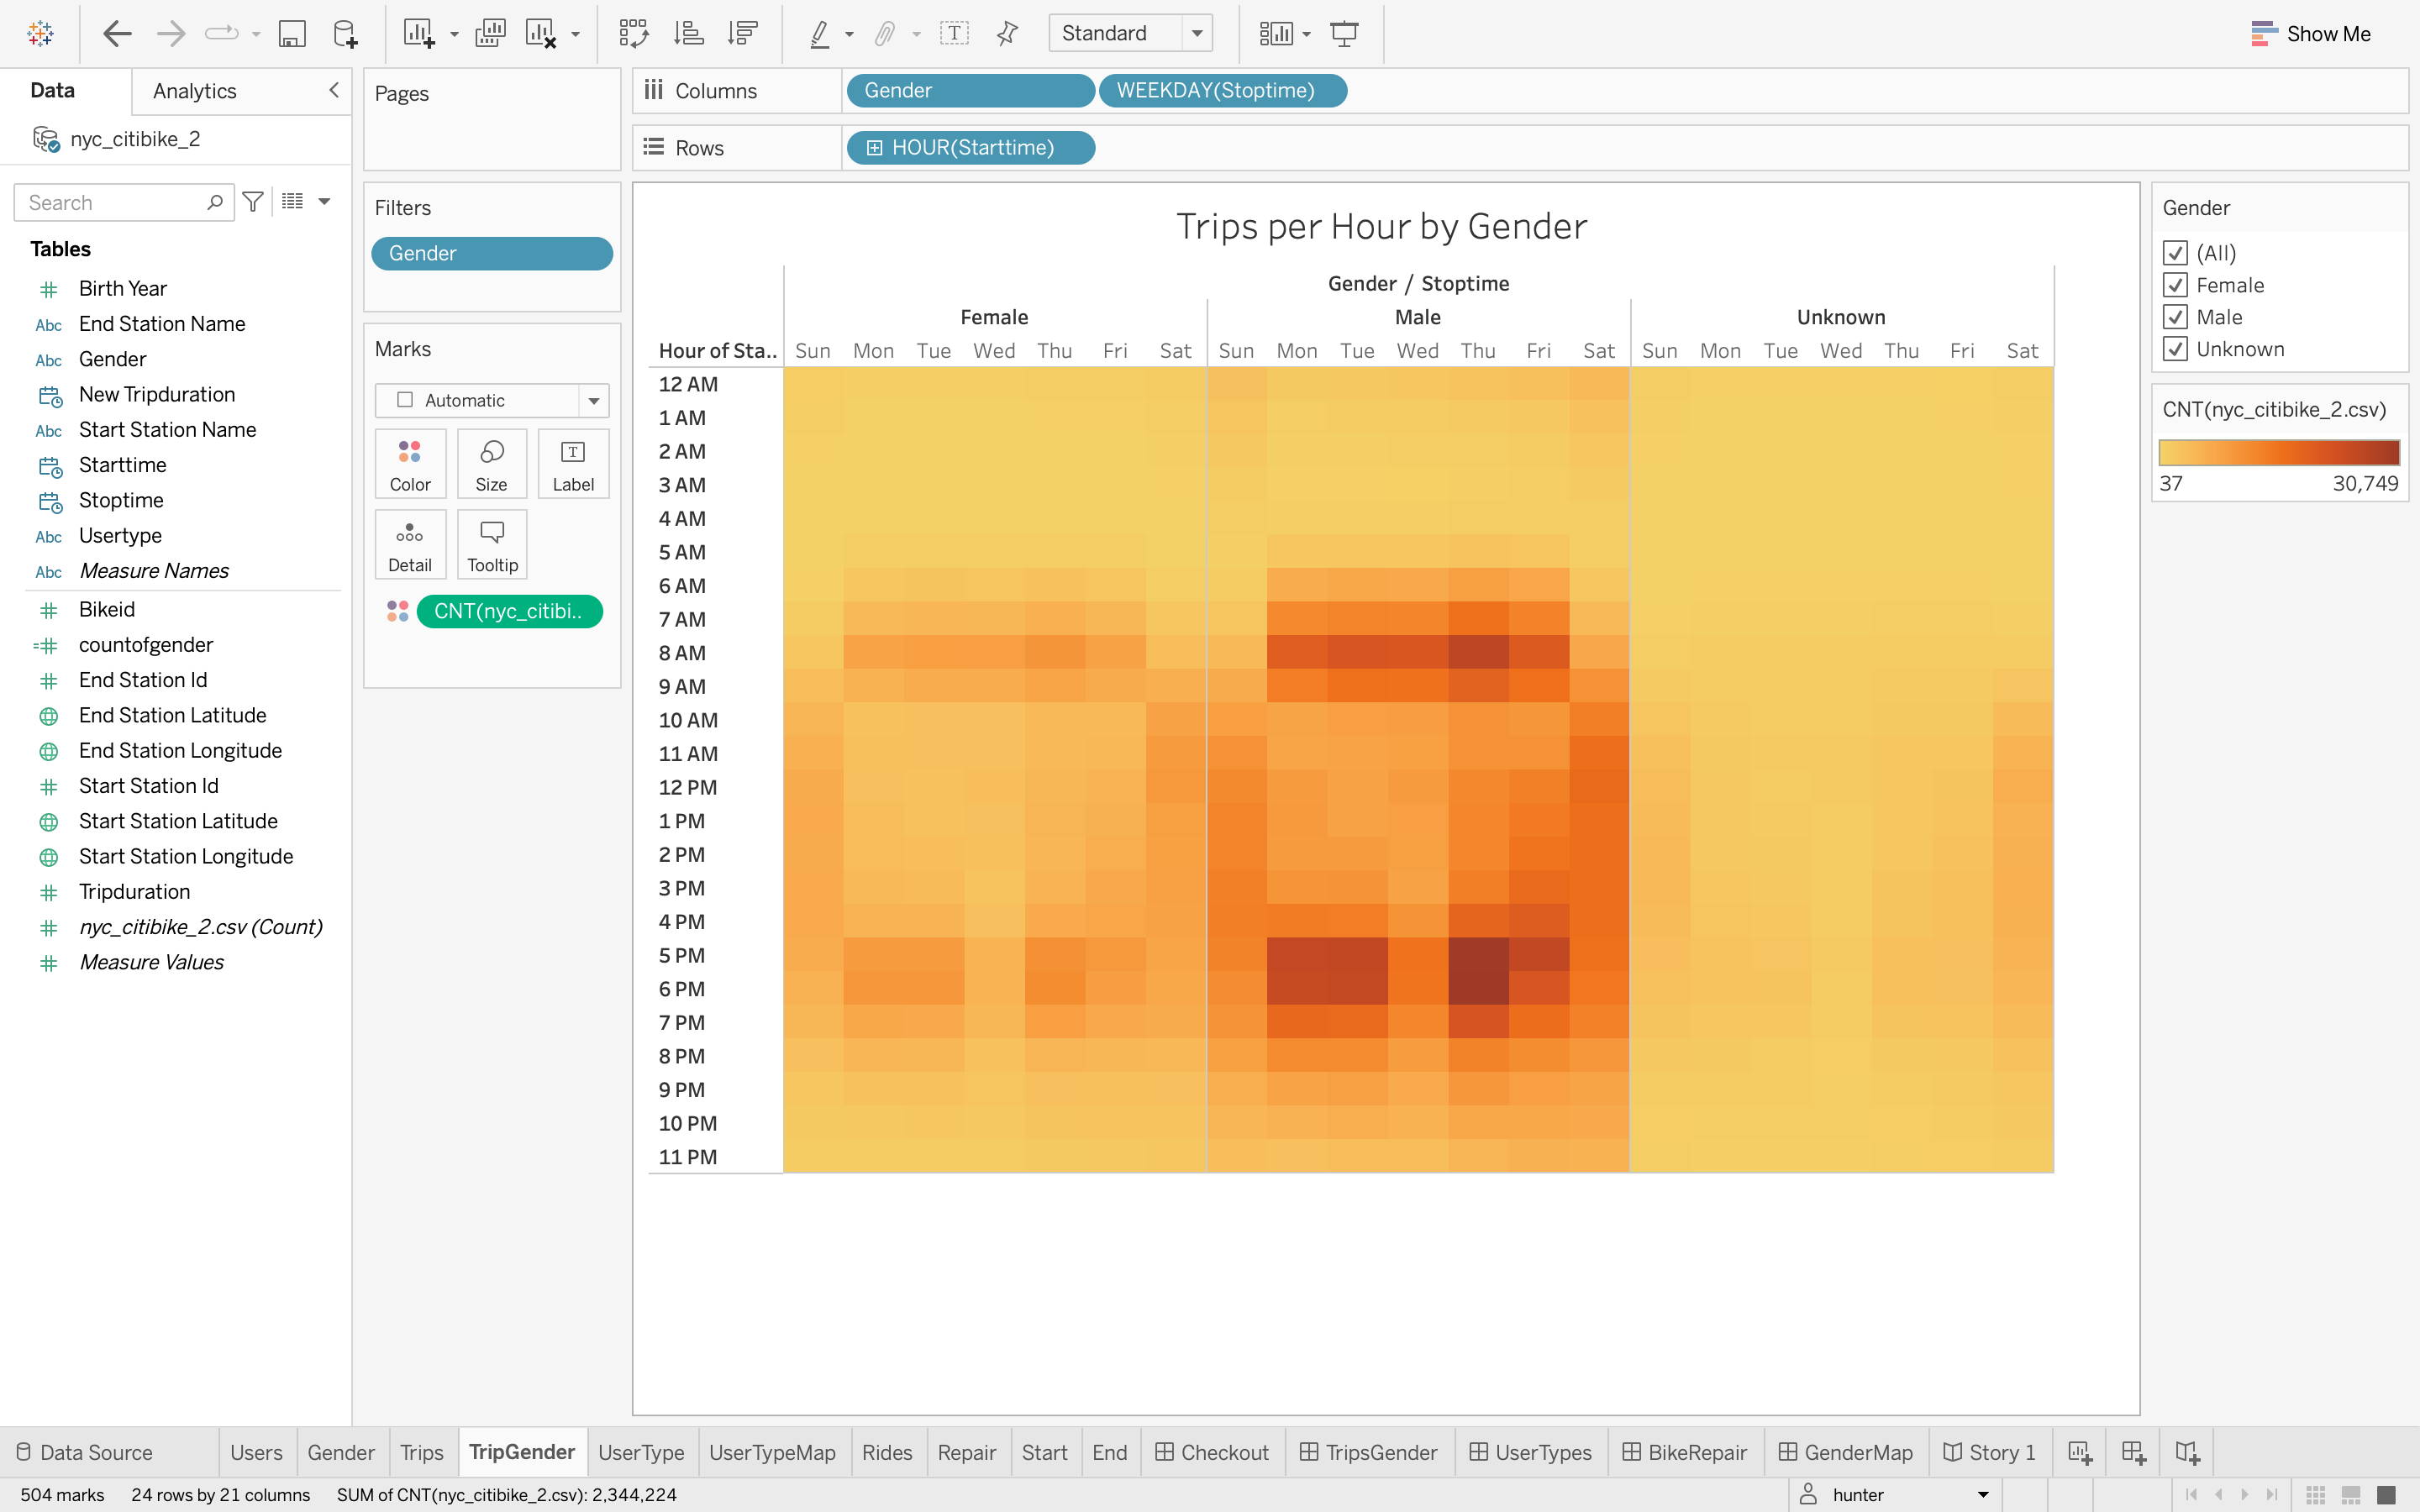Click the Sort Ascending toolbar icon
2420x1512 pixels.
689,33
